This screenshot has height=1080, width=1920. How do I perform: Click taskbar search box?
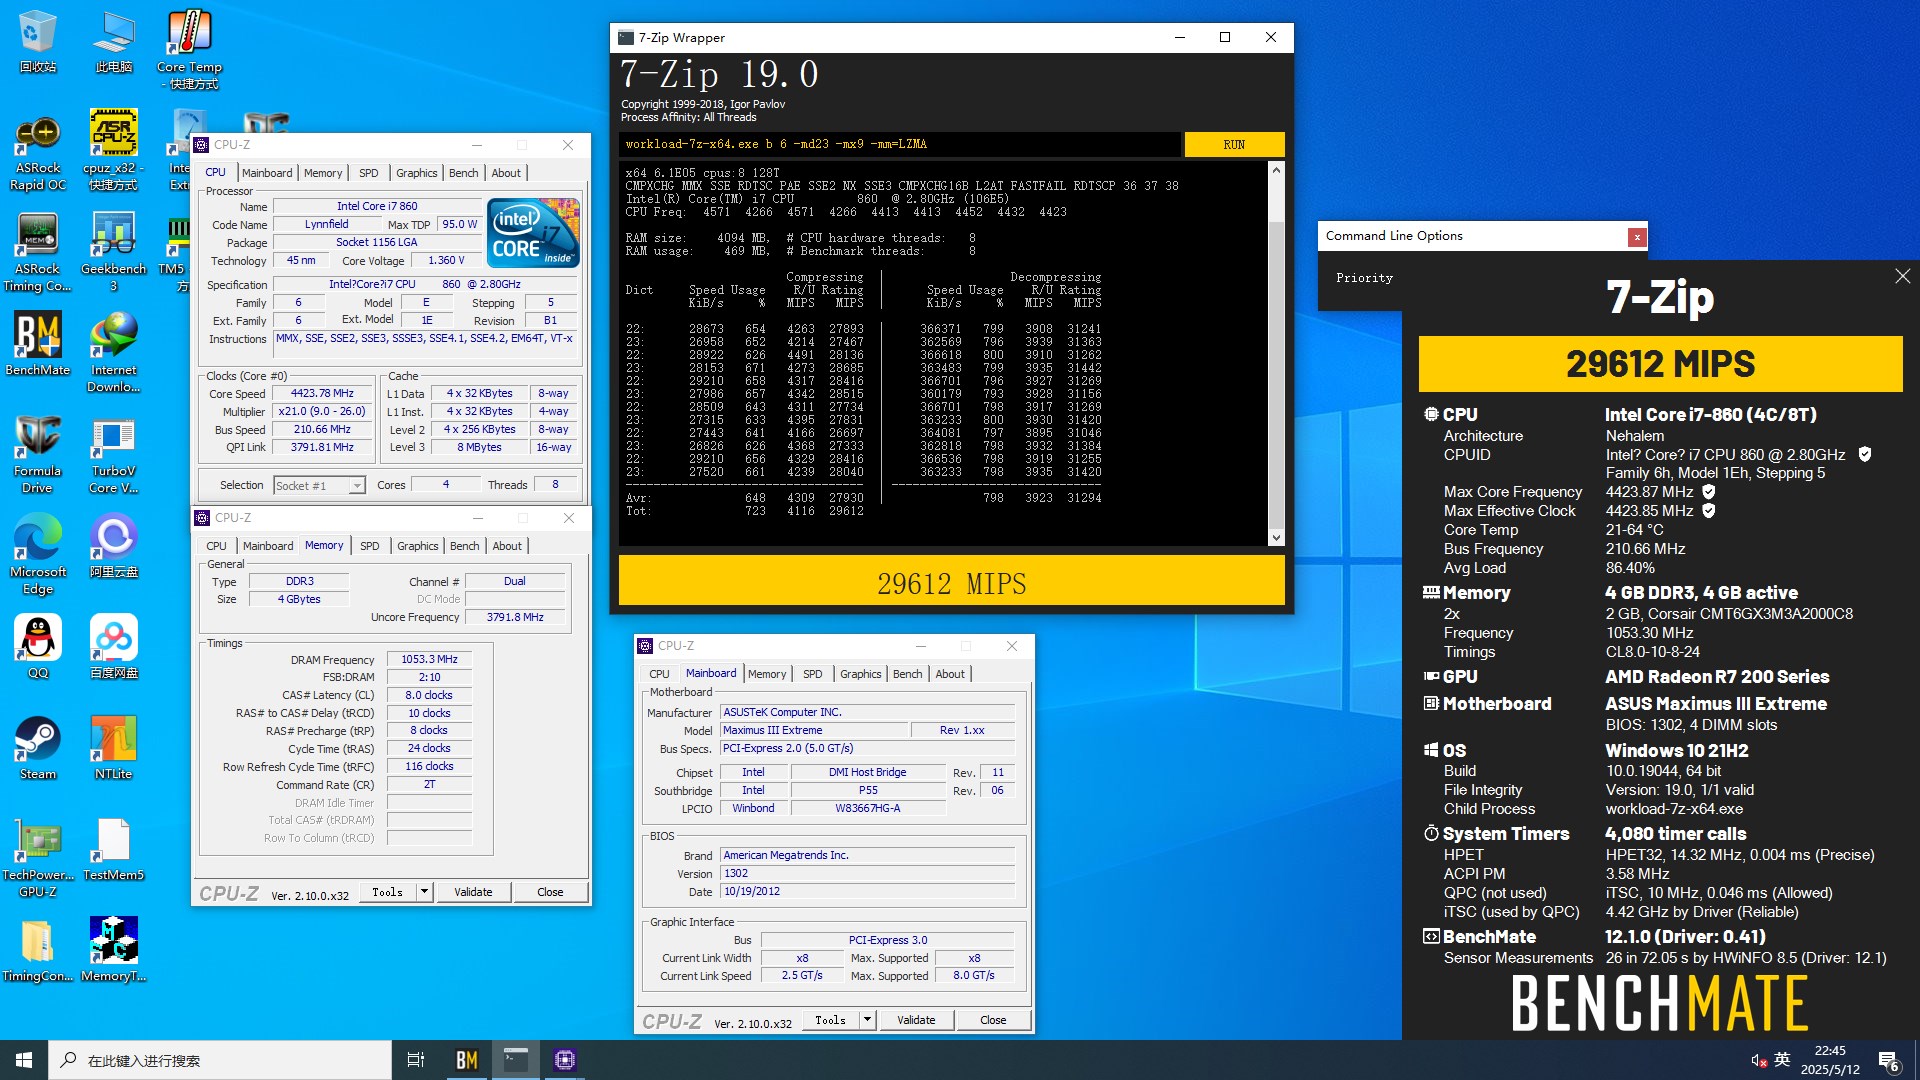tap(220, 1060)
